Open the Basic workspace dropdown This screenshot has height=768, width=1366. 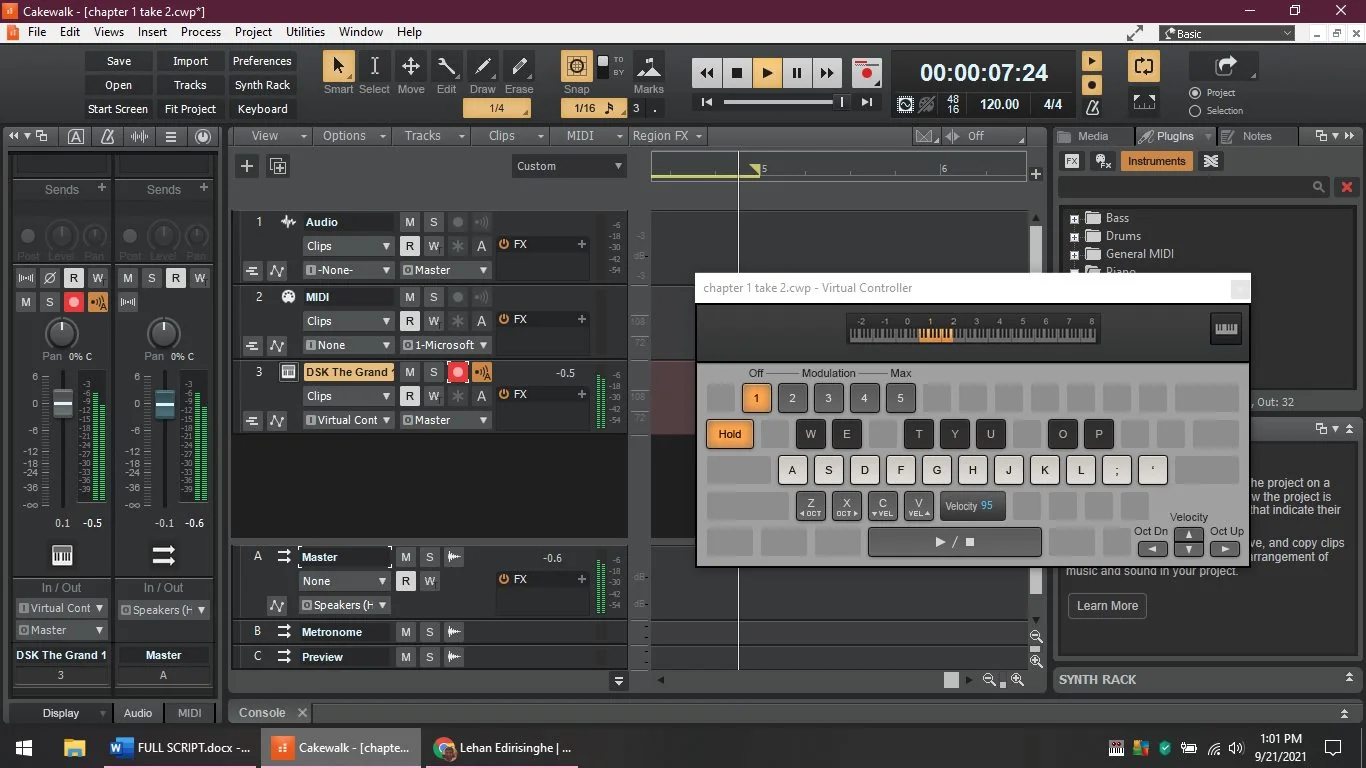[1228, 33]
